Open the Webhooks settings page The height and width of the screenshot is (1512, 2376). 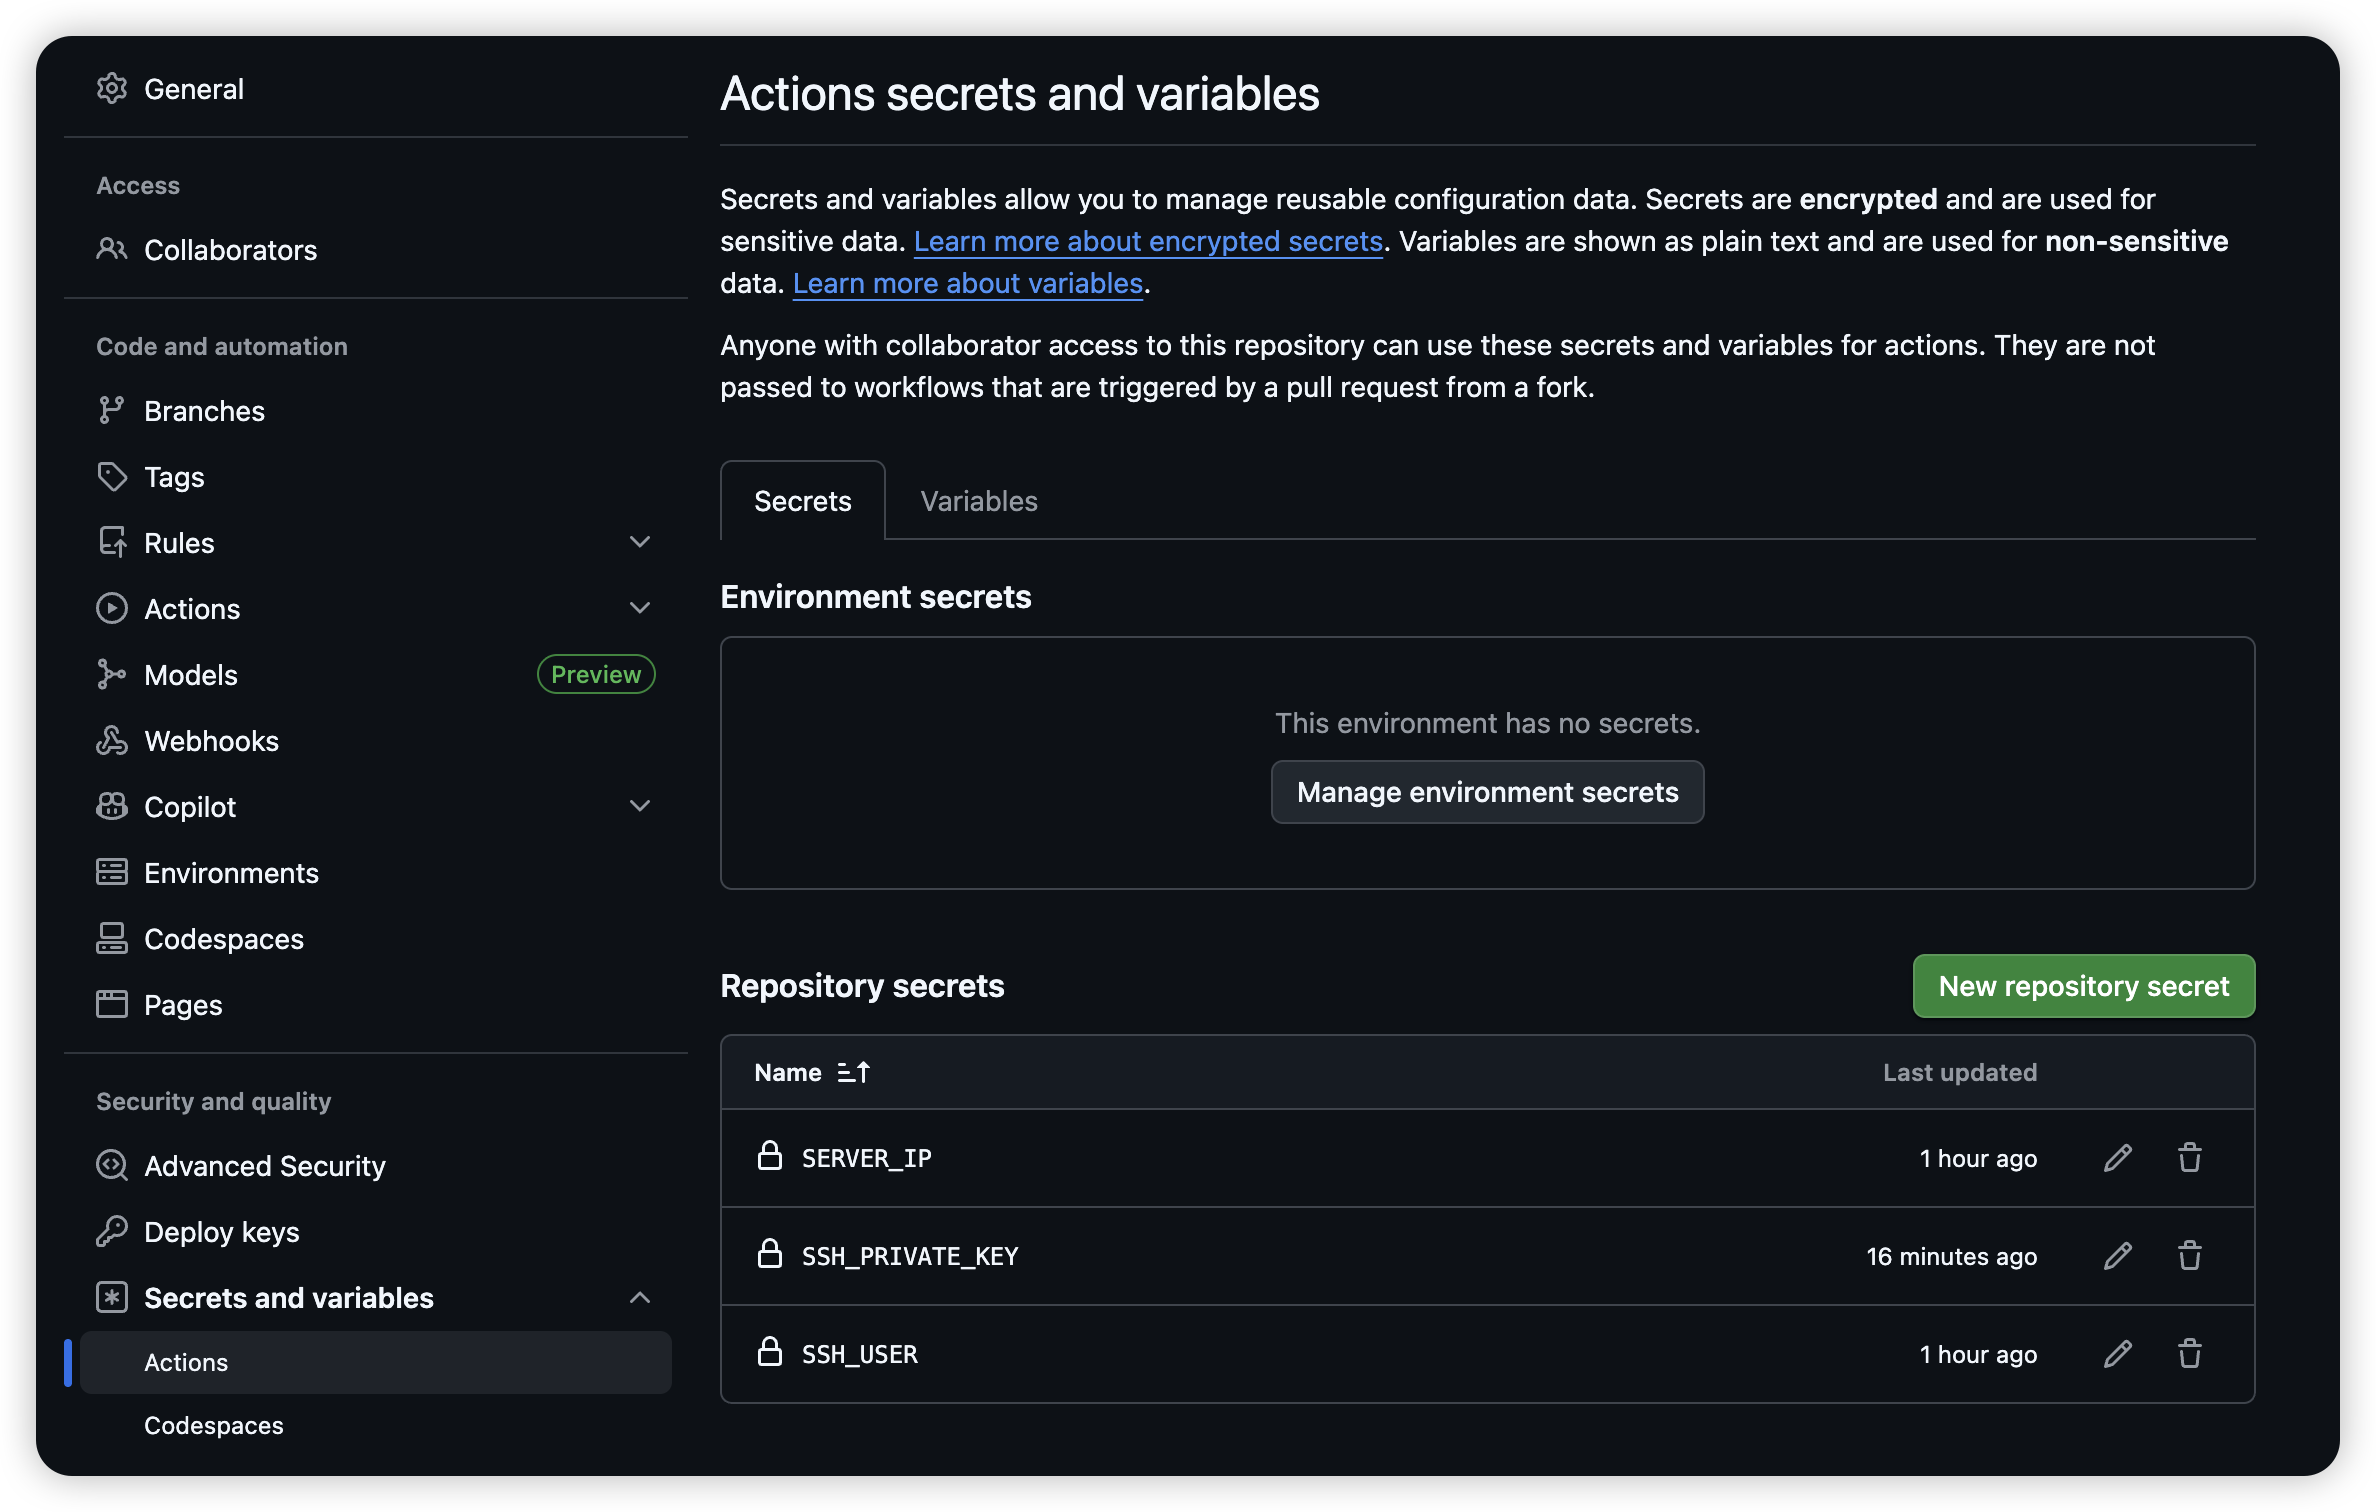click(211, 741)
